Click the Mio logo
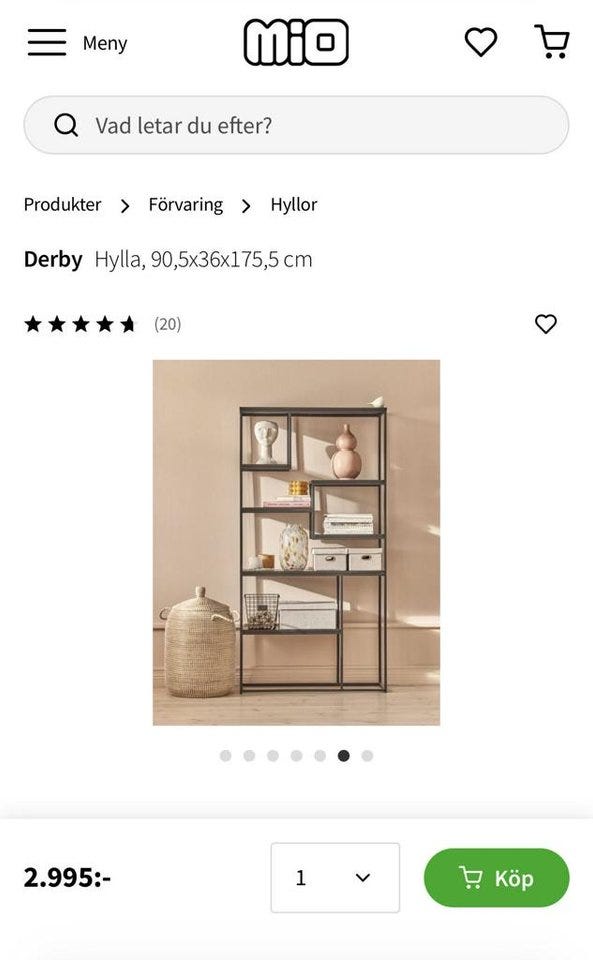 coord(296,42)
